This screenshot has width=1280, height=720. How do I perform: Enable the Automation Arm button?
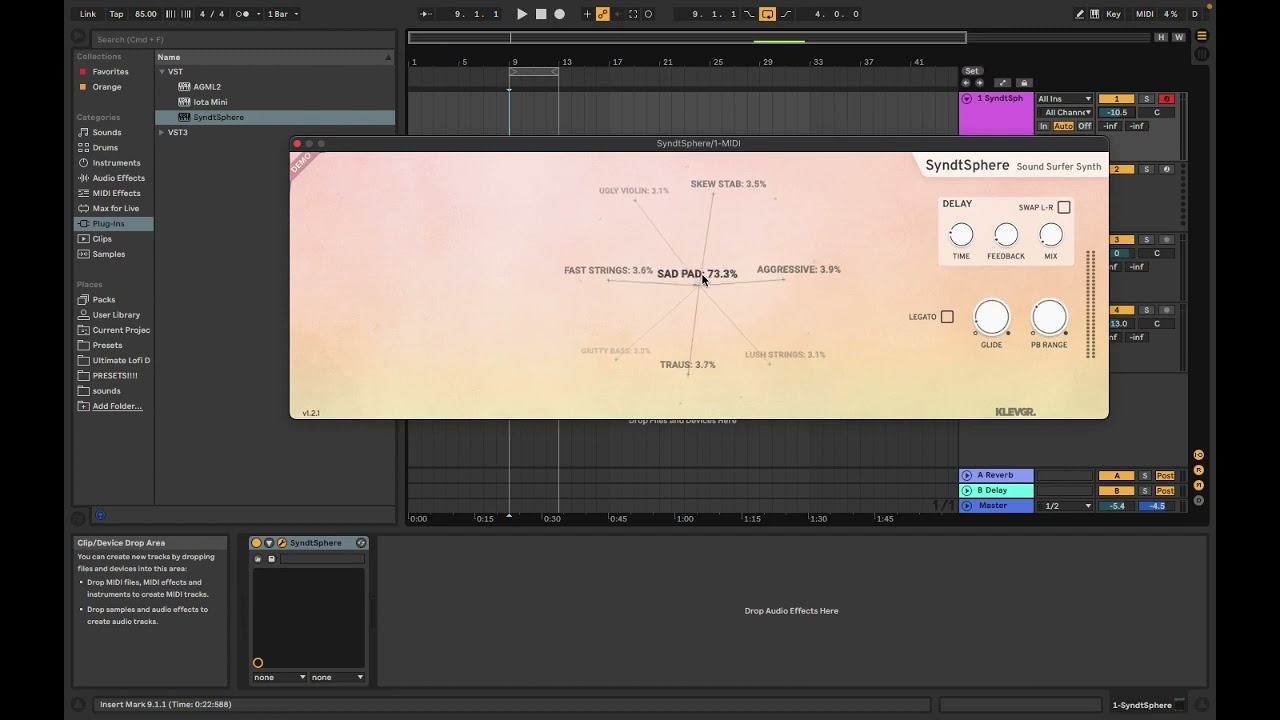tap(603, 14)
